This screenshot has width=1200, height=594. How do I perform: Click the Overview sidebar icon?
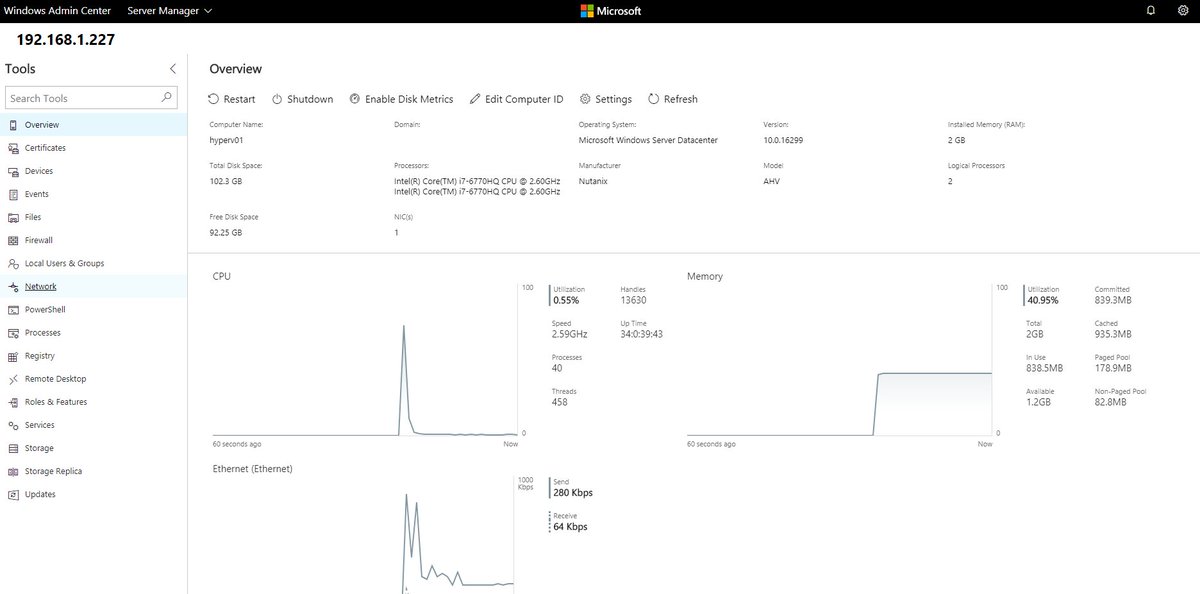click(x=13, y=125)
